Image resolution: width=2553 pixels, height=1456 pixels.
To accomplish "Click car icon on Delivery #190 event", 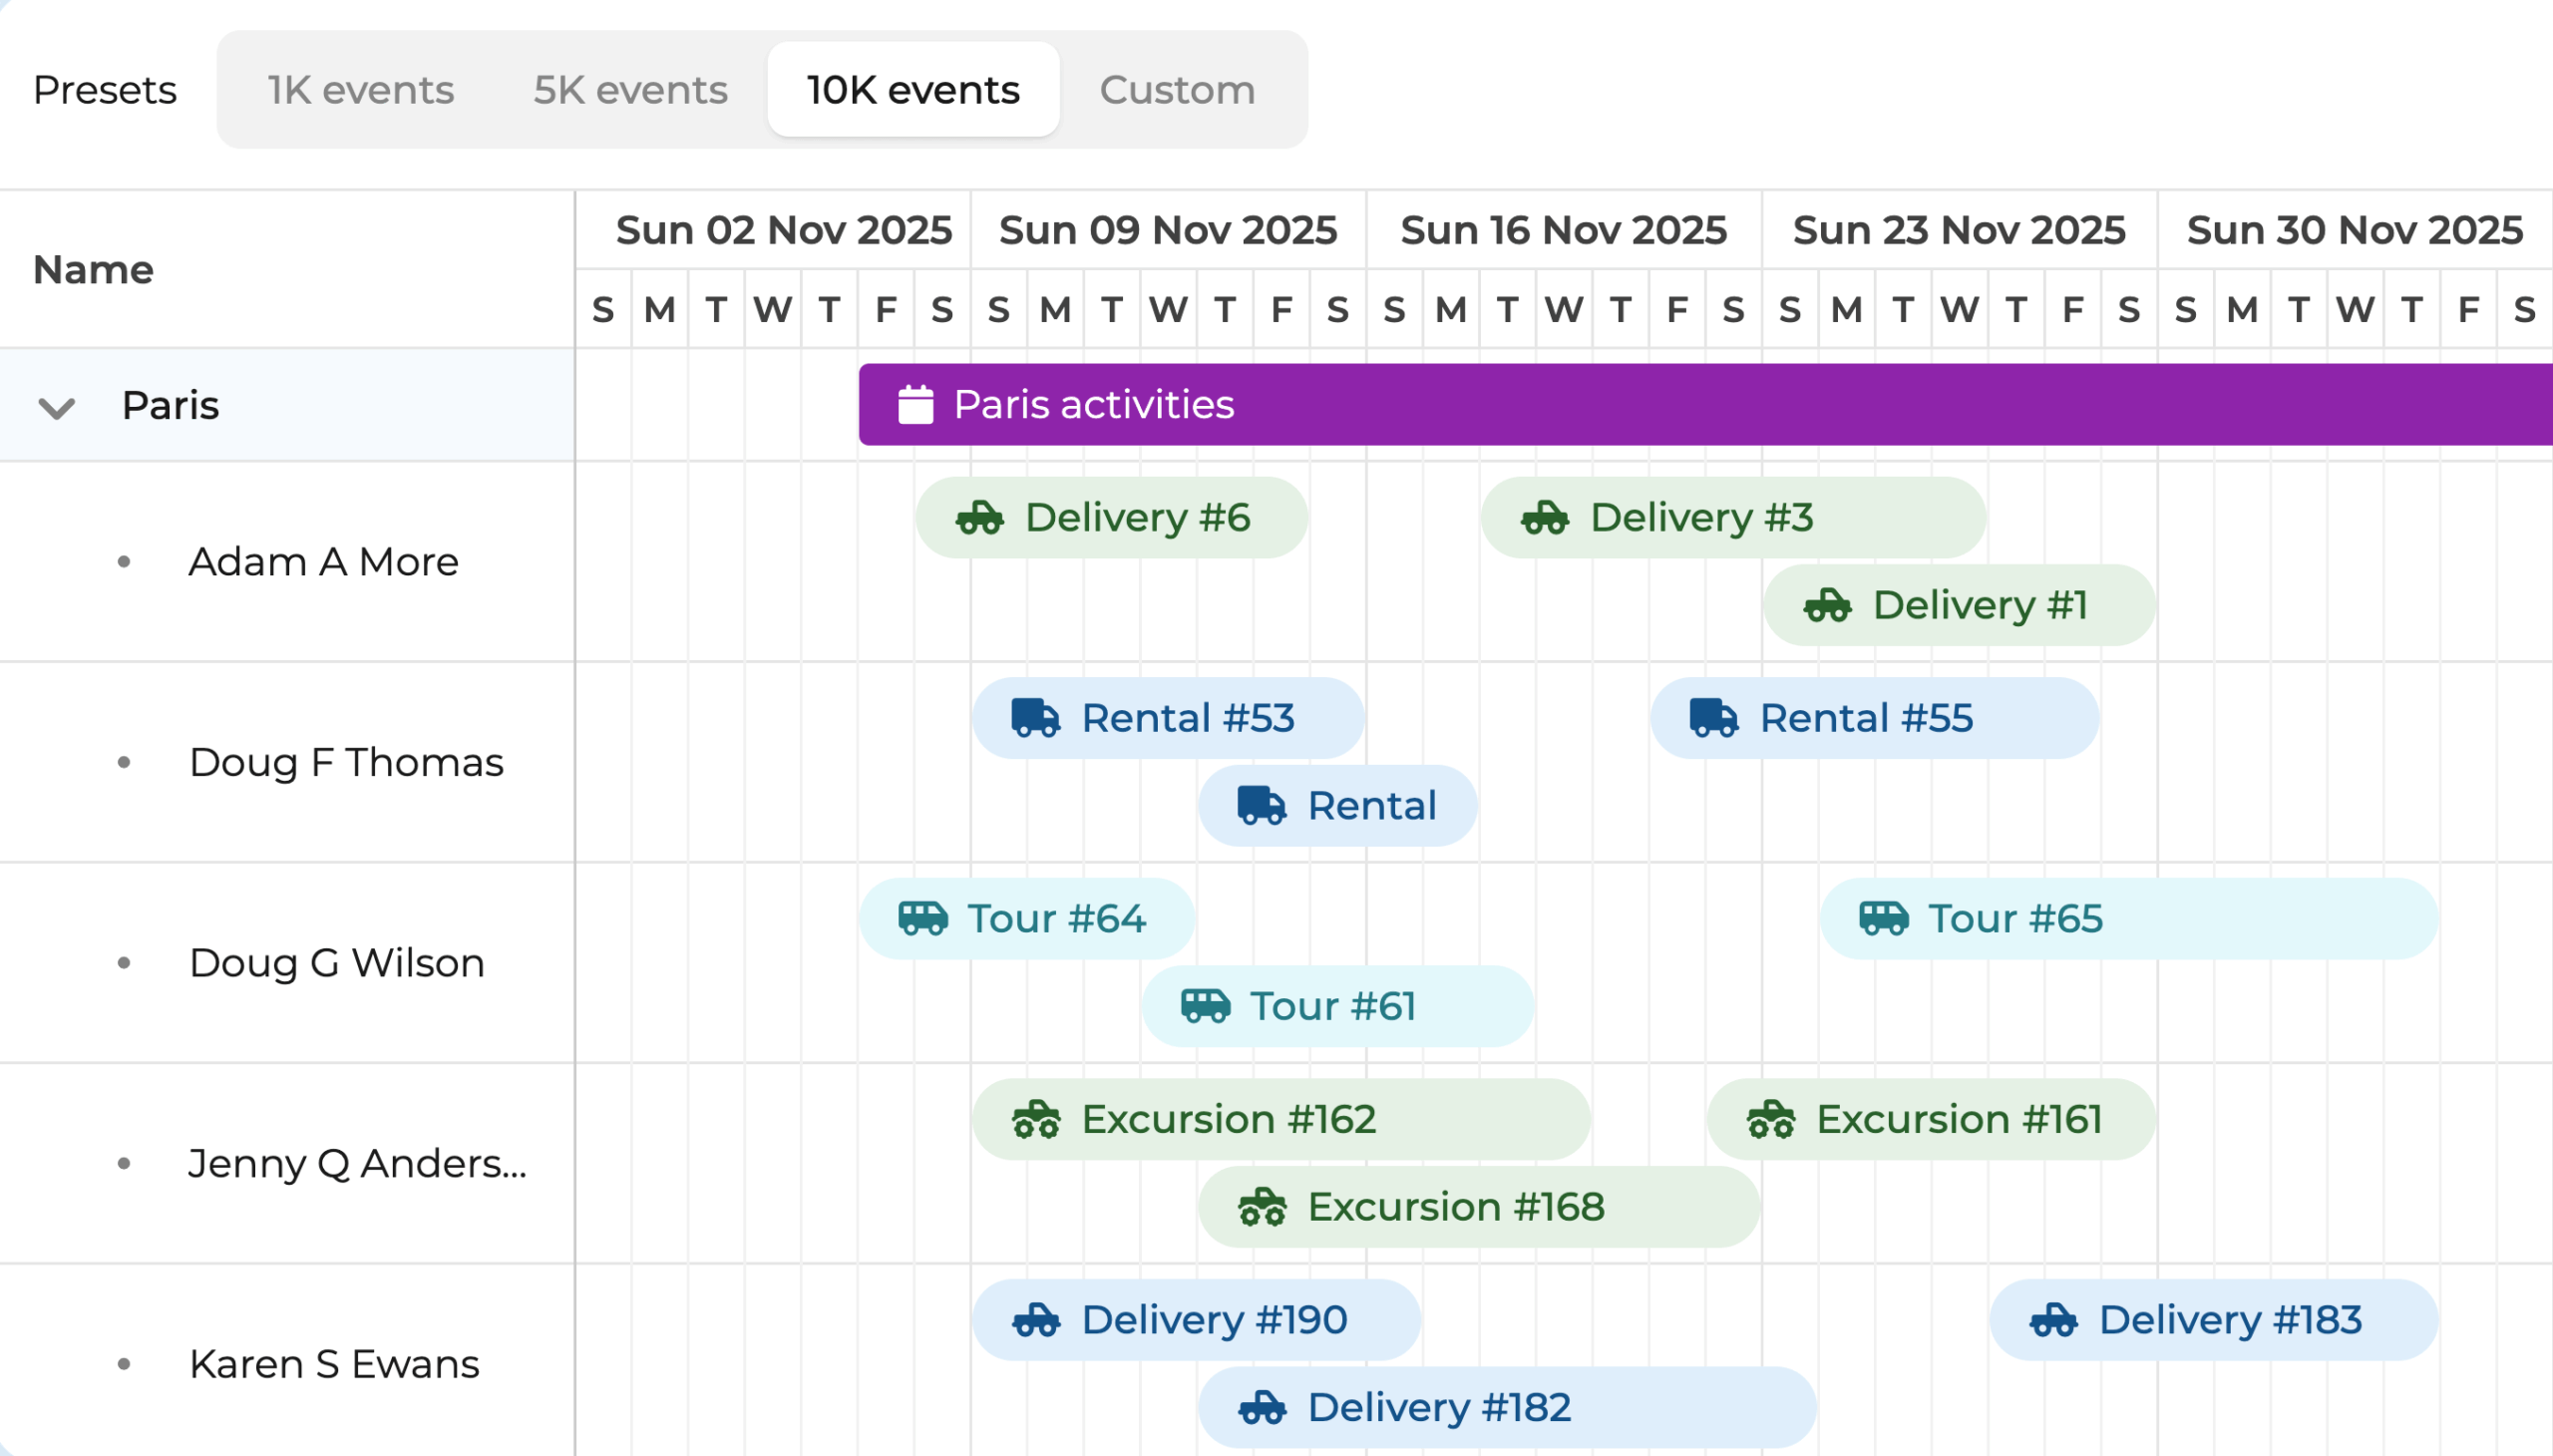I will 1035,1320.
